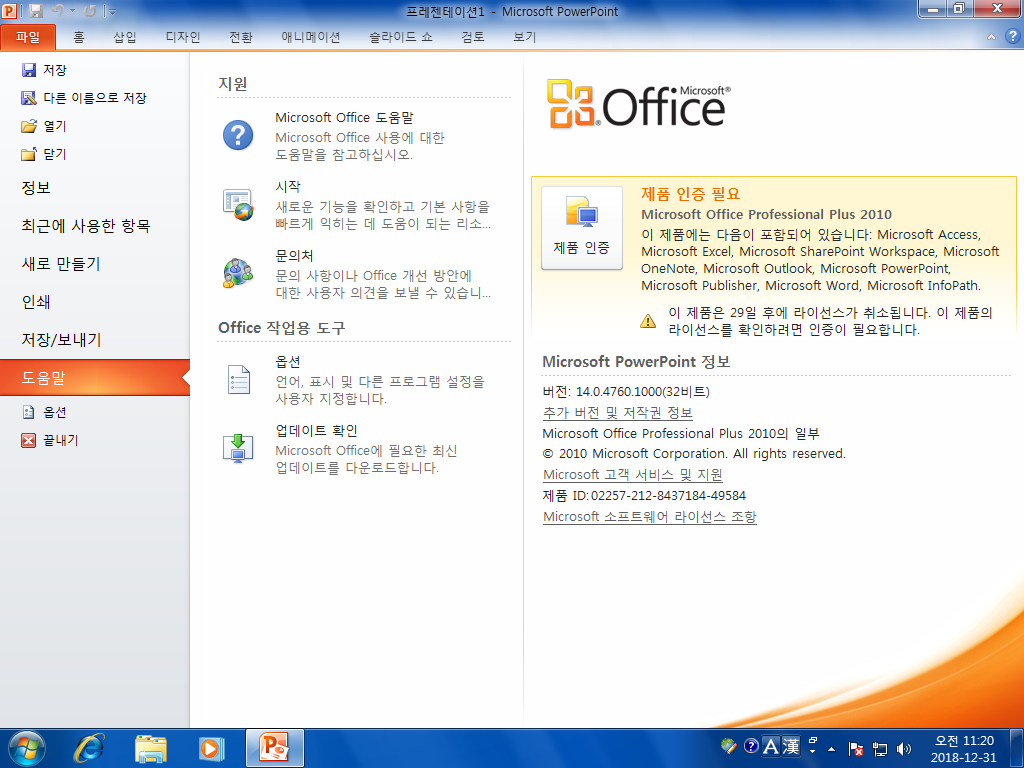Click 'Microsoft Office Professional Plus 2010' heading
This screenshot has width=1024, height=768.
point(766,215)
